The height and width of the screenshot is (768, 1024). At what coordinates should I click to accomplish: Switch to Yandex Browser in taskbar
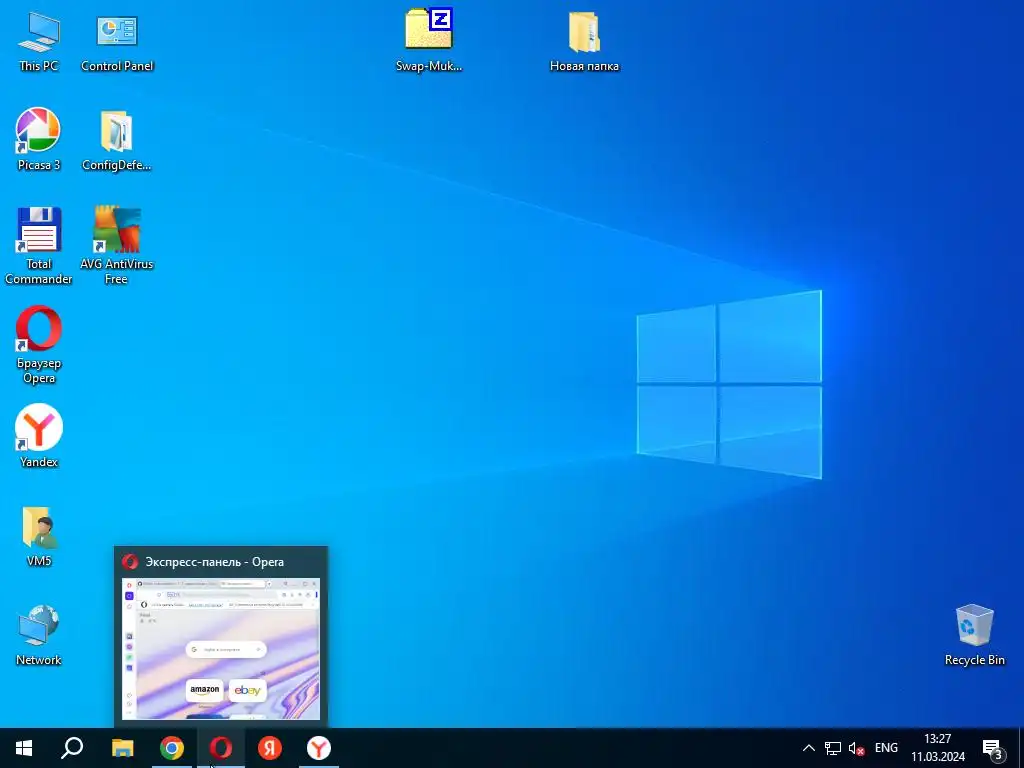pos(319,748)
